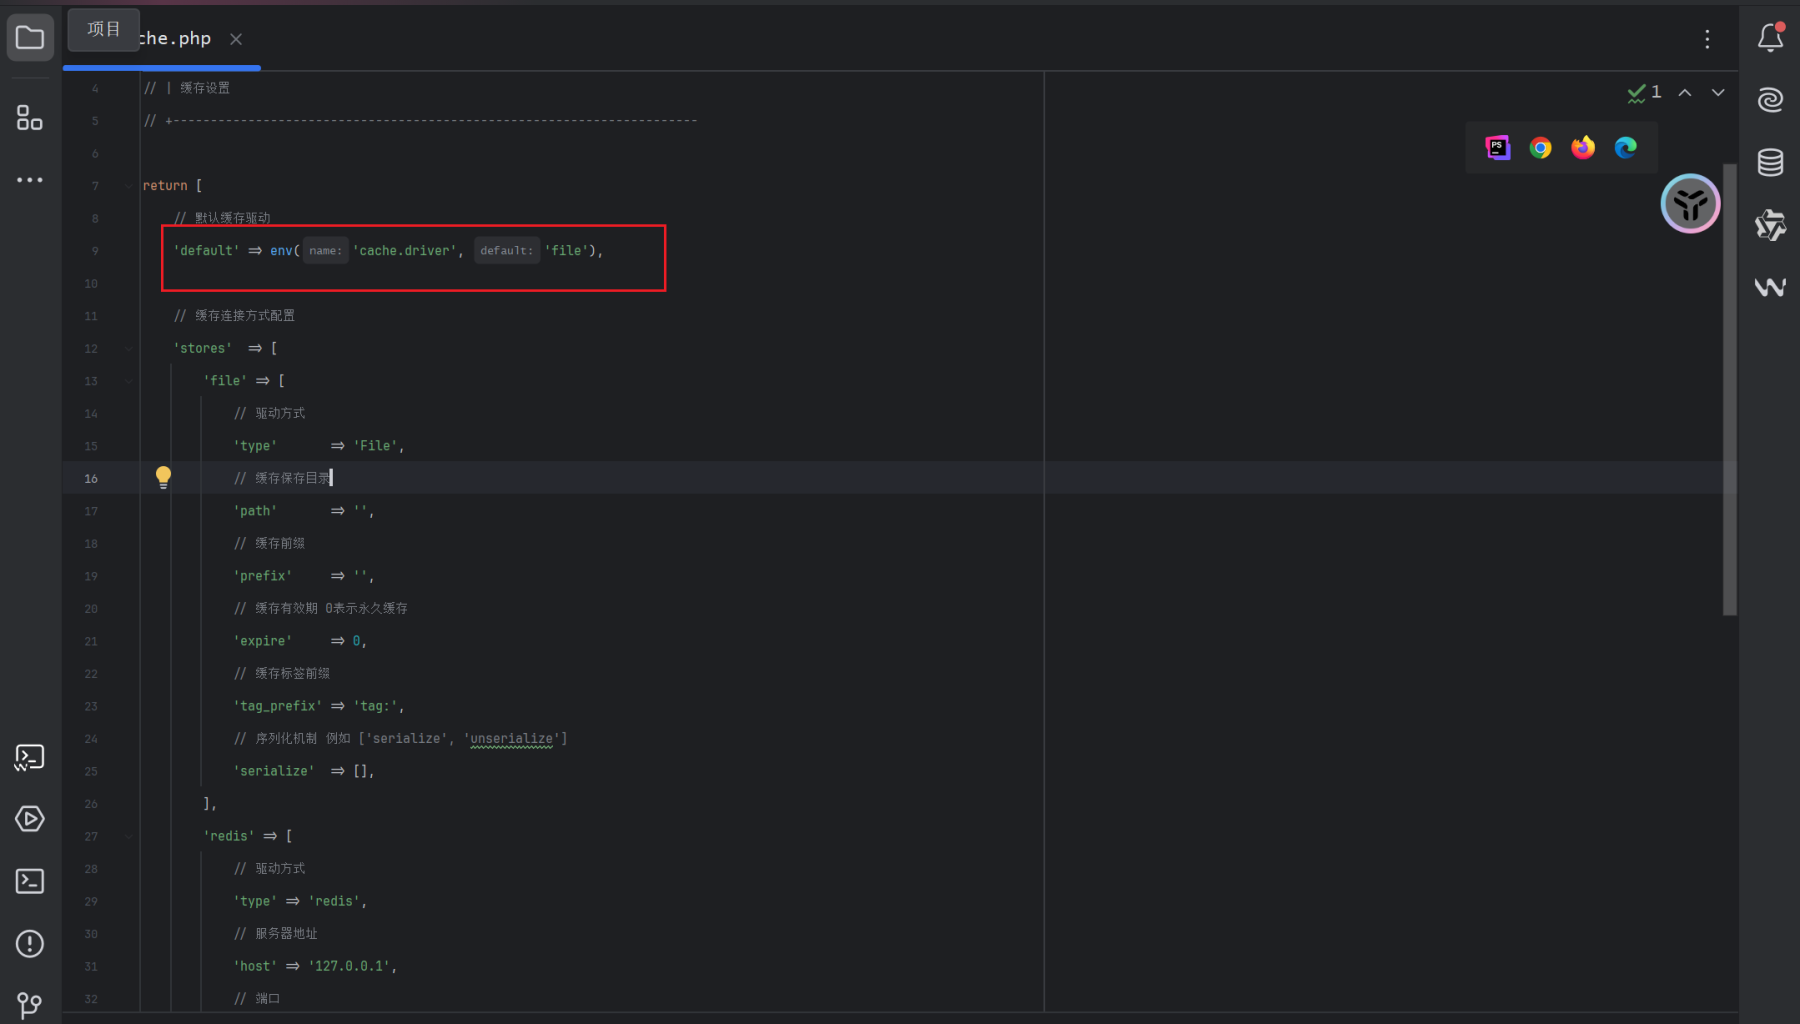Screen dimensions: 1800x1024
Task: Open the Notifications bell panel
Action: point(1770,38)
